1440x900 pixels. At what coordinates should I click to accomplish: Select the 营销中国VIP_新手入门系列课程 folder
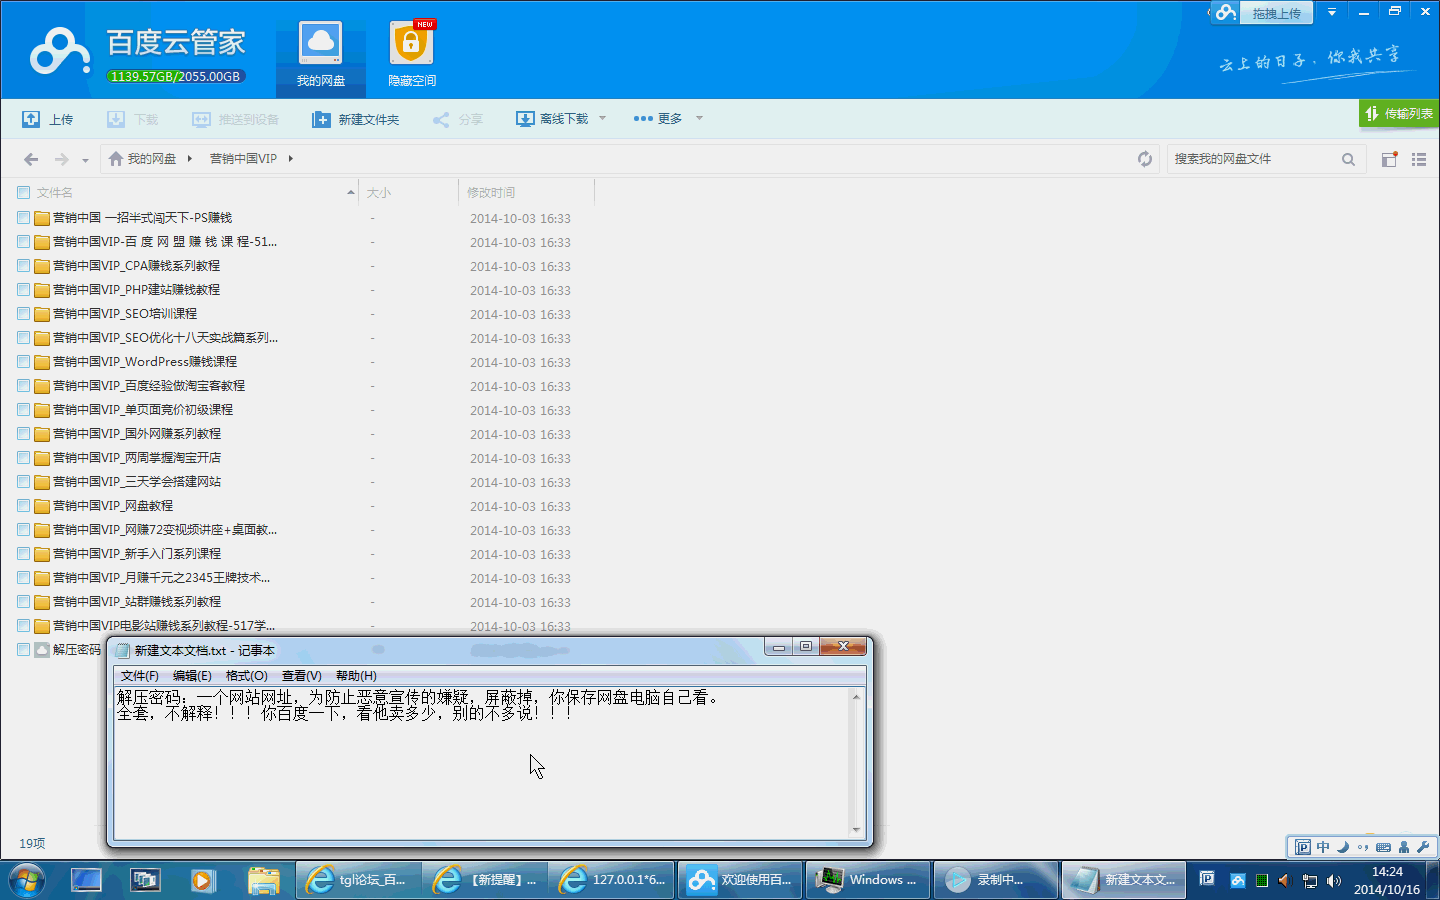[x=137, y=554]
